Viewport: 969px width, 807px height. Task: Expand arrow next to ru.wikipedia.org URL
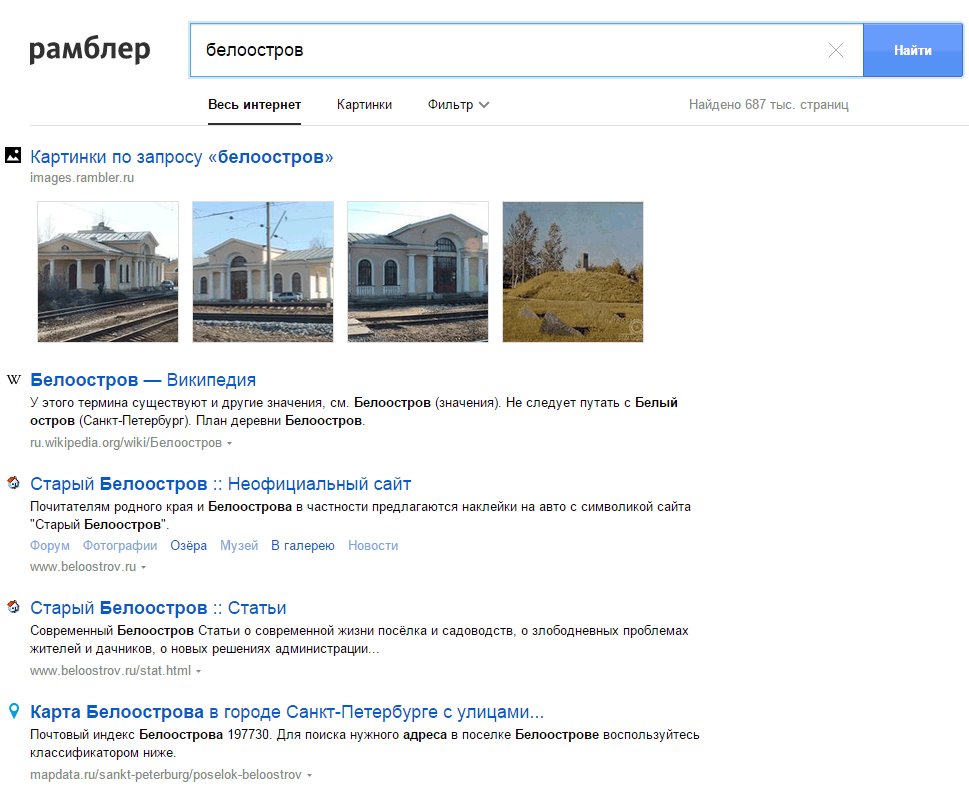[x=230, y=443]
